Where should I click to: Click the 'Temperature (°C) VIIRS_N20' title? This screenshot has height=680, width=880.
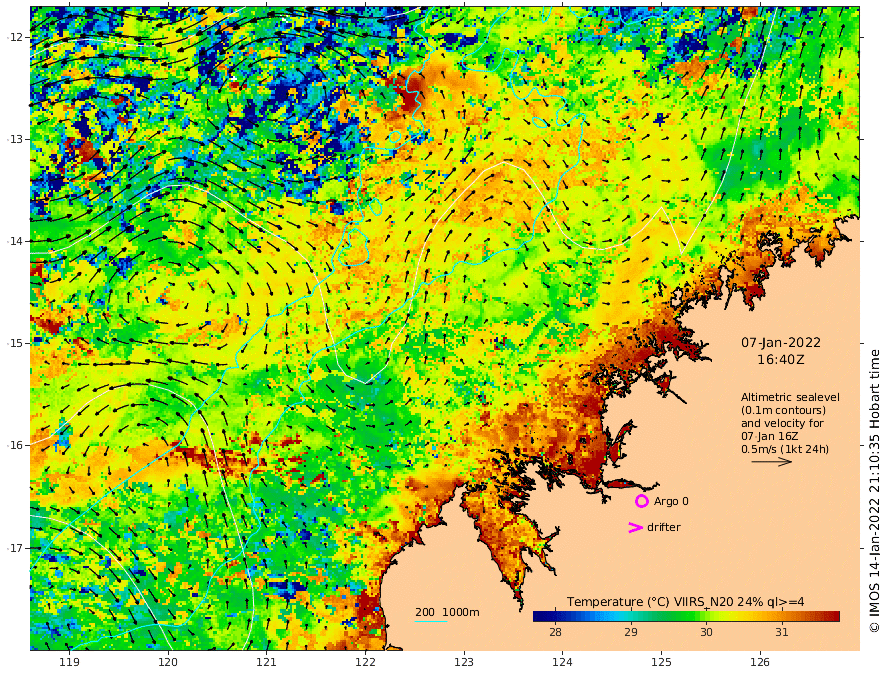pos(650,601)
